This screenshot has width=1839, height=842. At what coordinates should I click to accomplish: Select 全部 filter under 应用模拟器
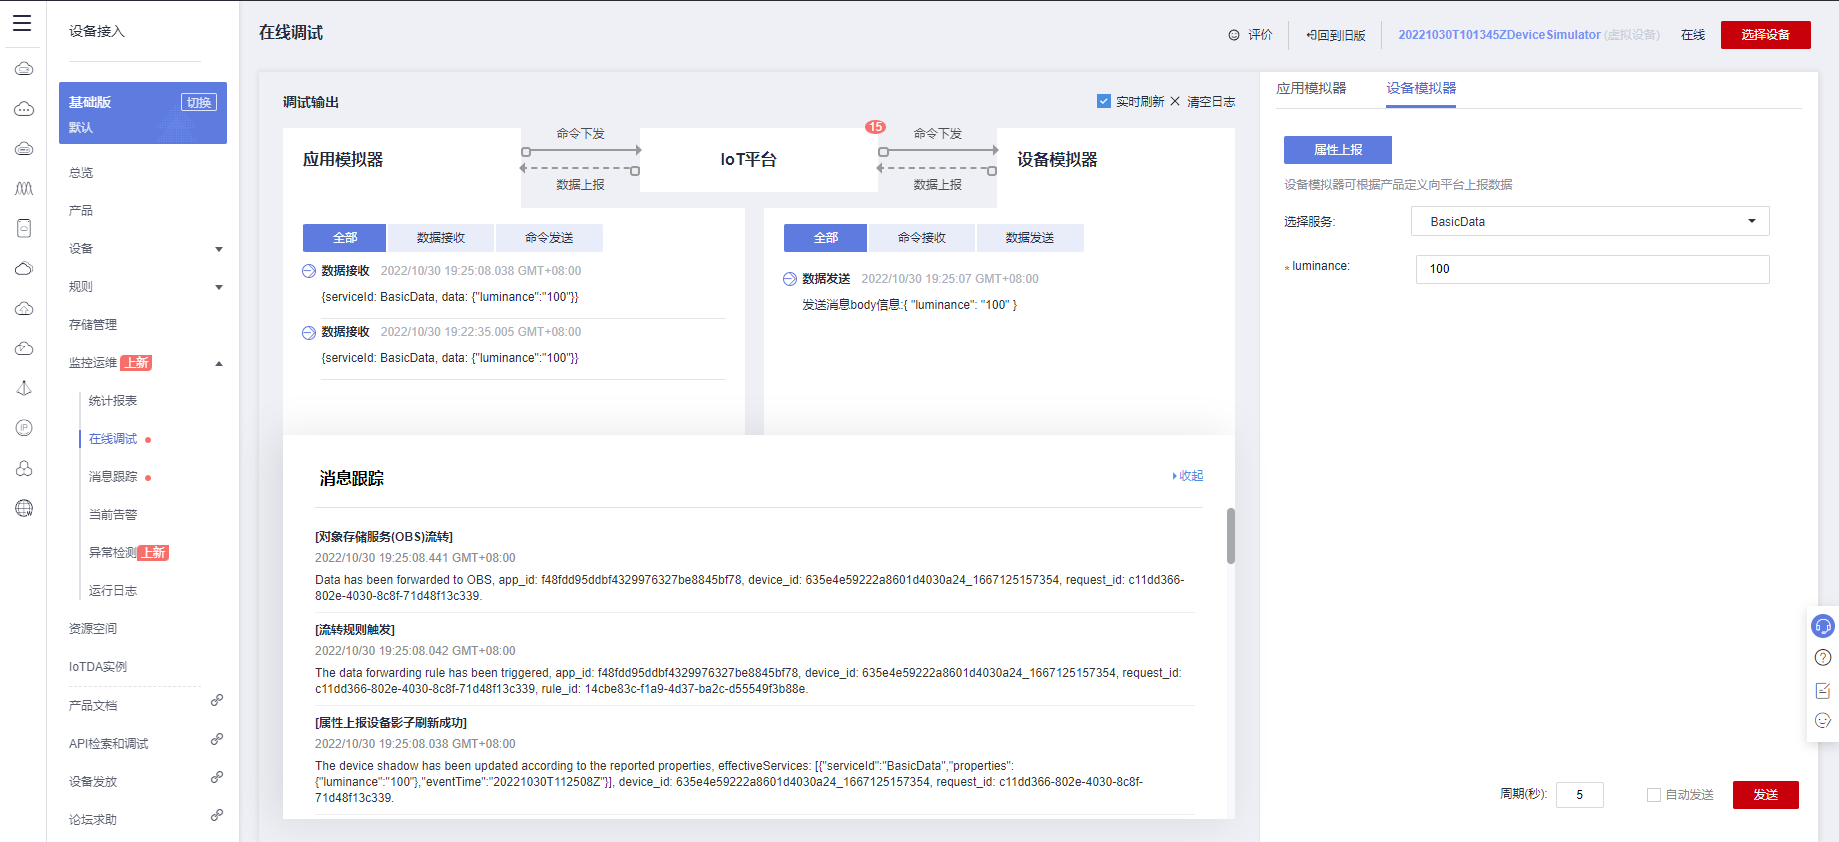(345, 238)
